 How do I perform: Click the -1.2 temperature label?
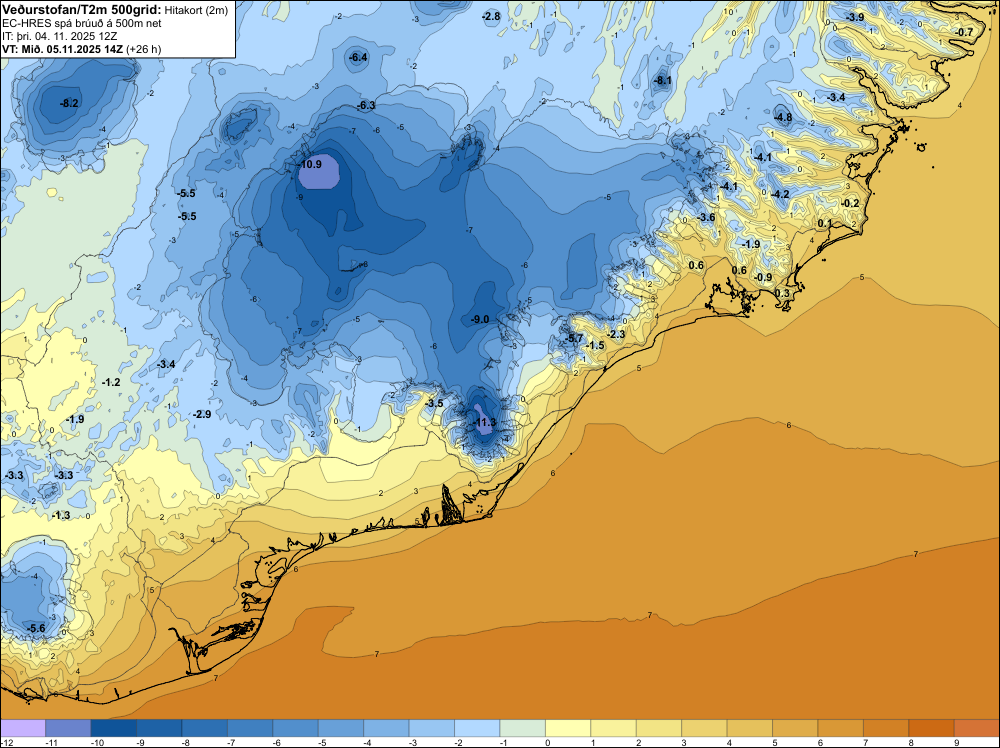pyautogui.click(x=111, y=383)
